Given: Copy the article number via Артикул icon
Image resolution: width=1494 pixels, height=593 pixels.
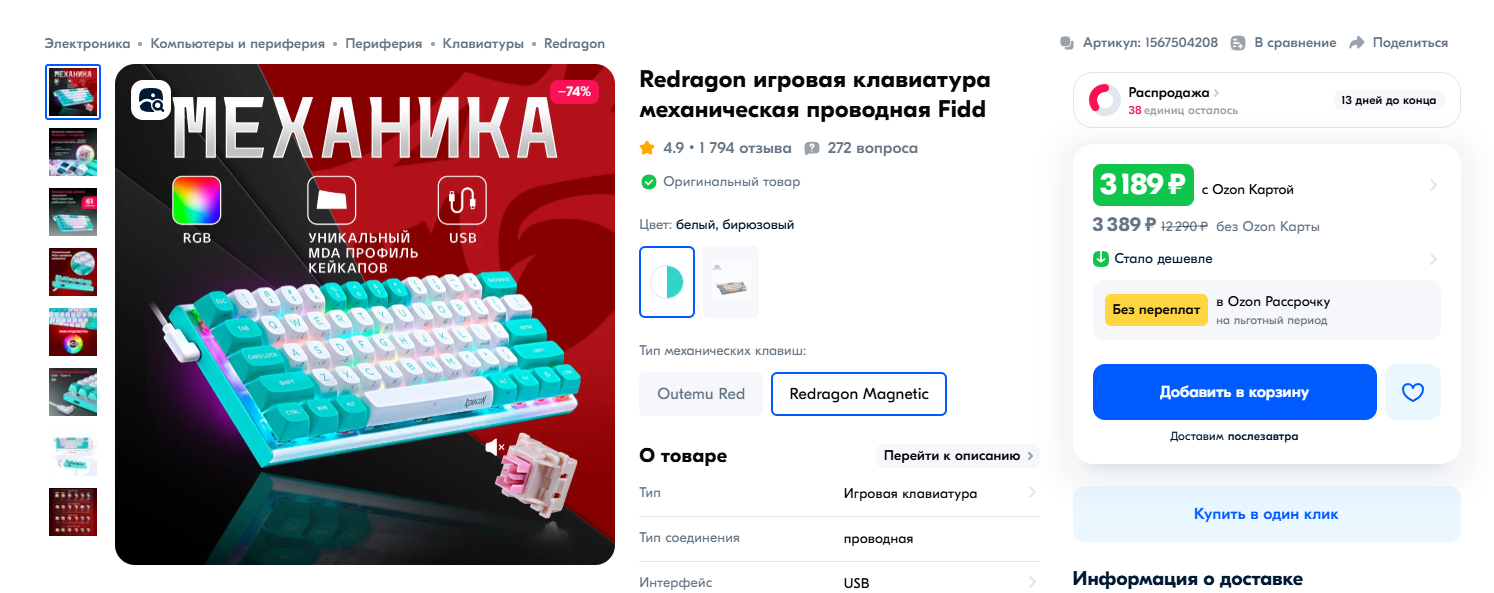Looking at the screenshot, I should 1067,43.
